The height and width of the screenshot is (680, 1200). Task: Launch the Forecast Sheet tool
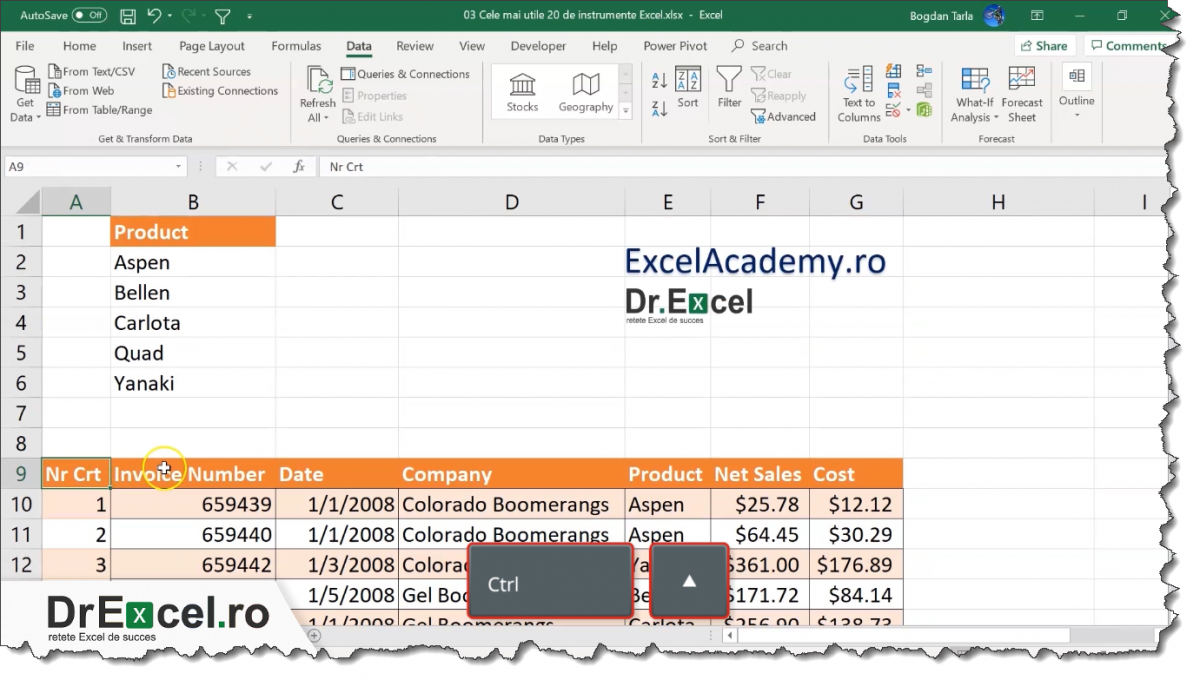[1021, 93]
